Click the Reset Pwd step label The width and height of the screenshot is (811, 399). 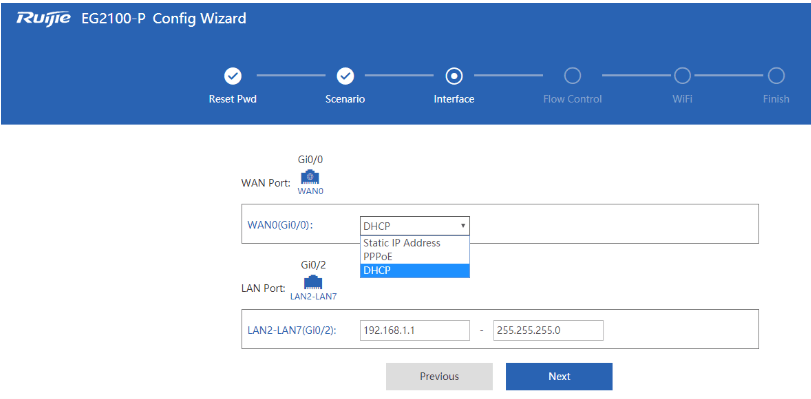(x=232, y=99)
